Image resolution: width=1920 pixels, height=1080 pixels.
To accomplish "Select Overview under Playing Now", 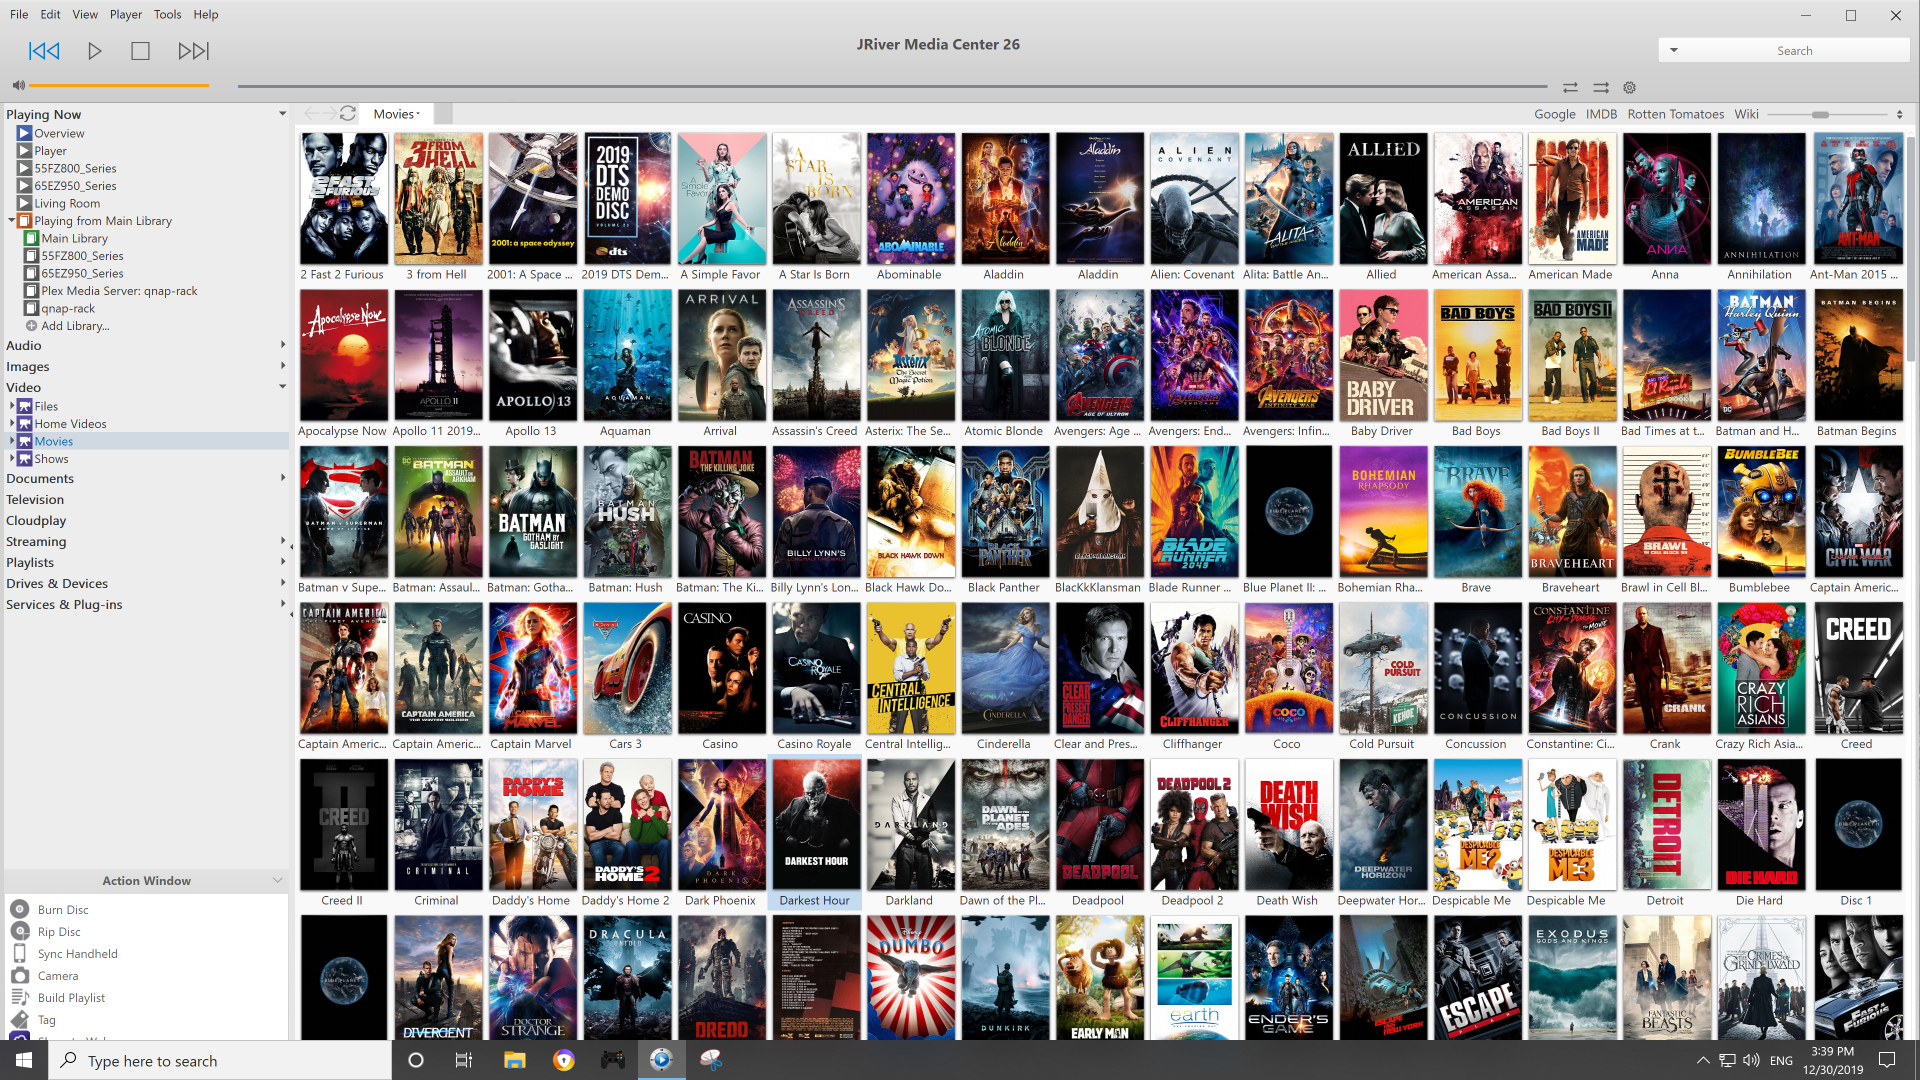I will click(x=59, y=133).
